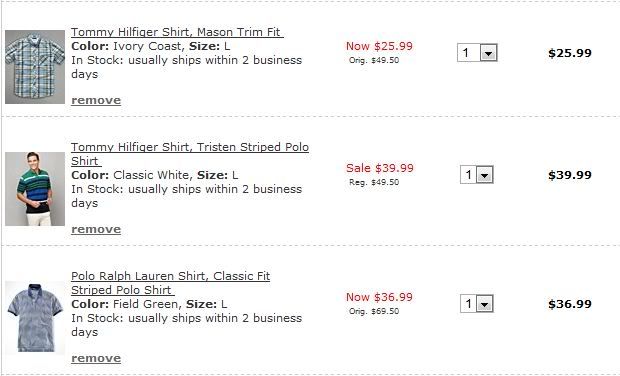Remove the Tristen Striped Polo Shirt
Screen dimensions: 620x376
(96, 229)
